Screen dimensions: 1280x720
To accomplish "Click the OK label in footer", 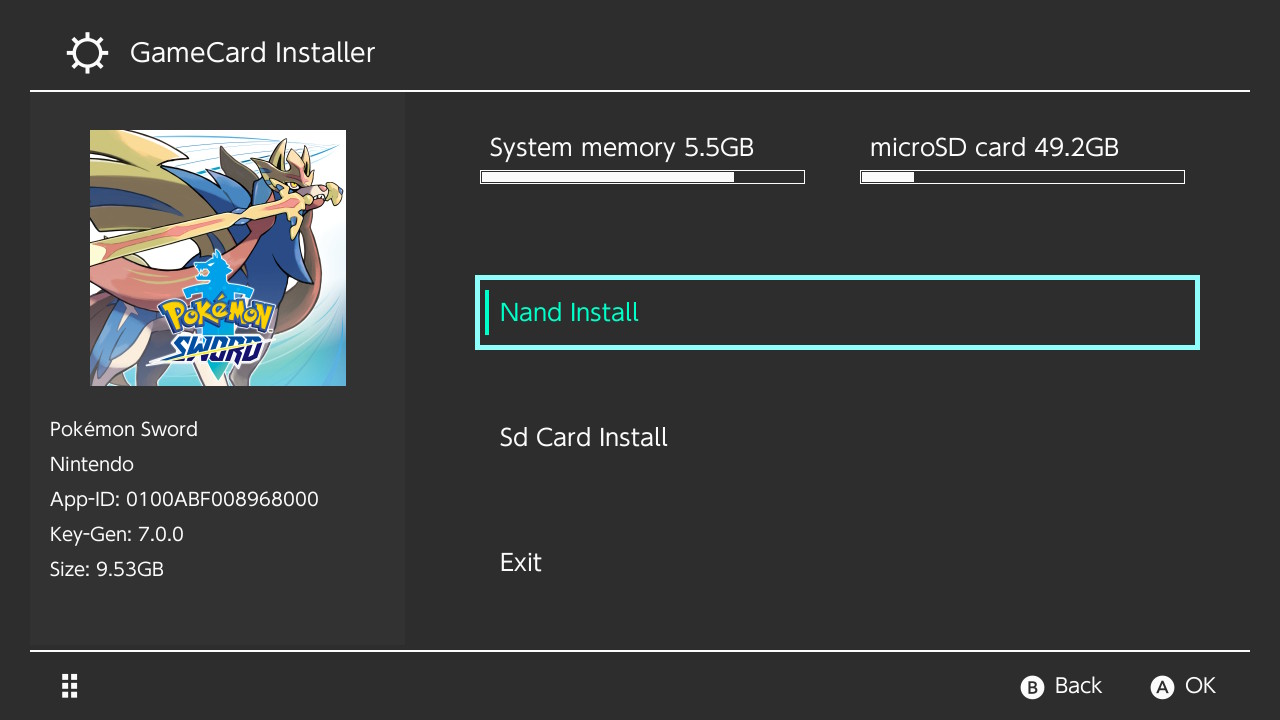I will point(1200,686).
